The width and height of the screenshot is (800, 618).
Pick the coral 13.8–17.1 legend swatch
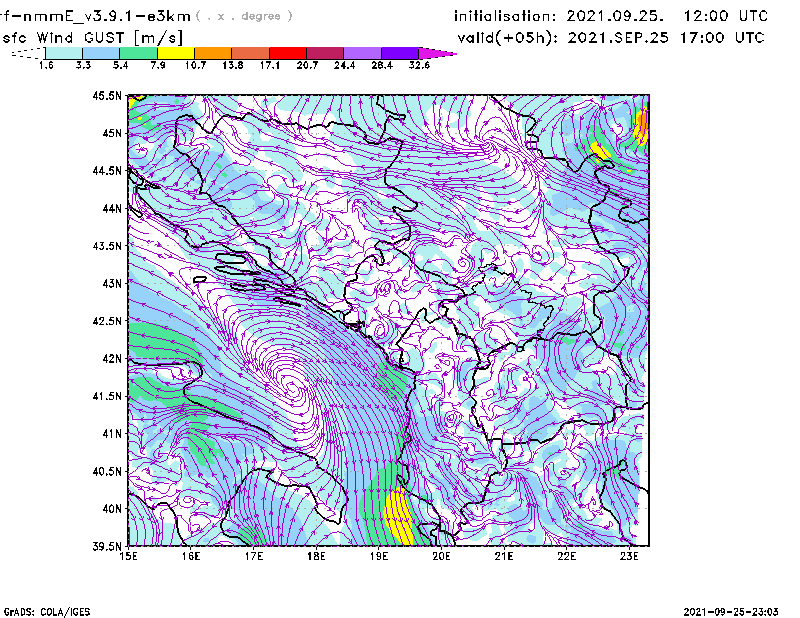click(x=251, y=53)
